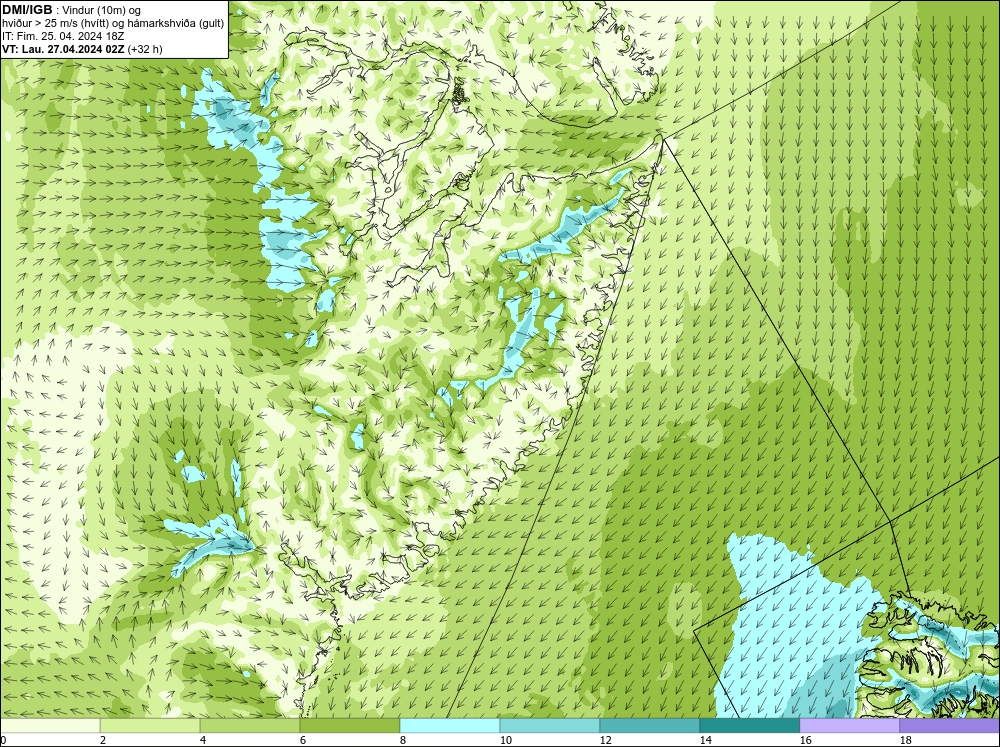The image size is (1000, 747).
Task: Click the legend value label 12
Action: (x=605, y=740)
